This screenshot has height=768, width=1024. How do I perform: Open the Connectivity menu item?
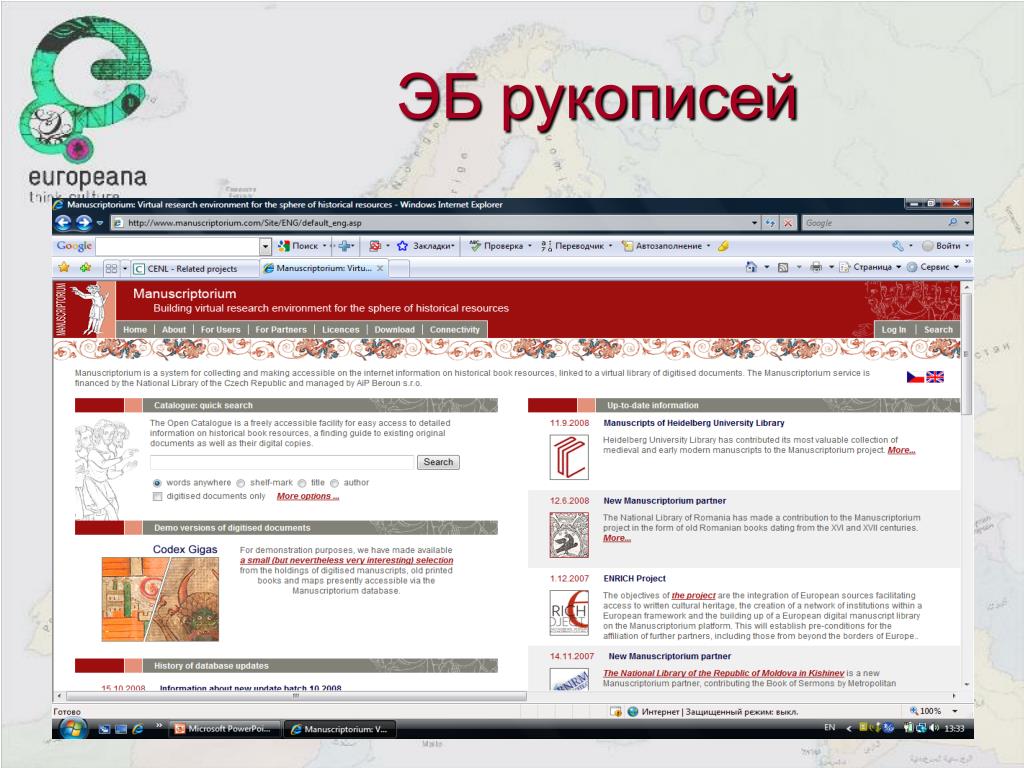[455, 330]
